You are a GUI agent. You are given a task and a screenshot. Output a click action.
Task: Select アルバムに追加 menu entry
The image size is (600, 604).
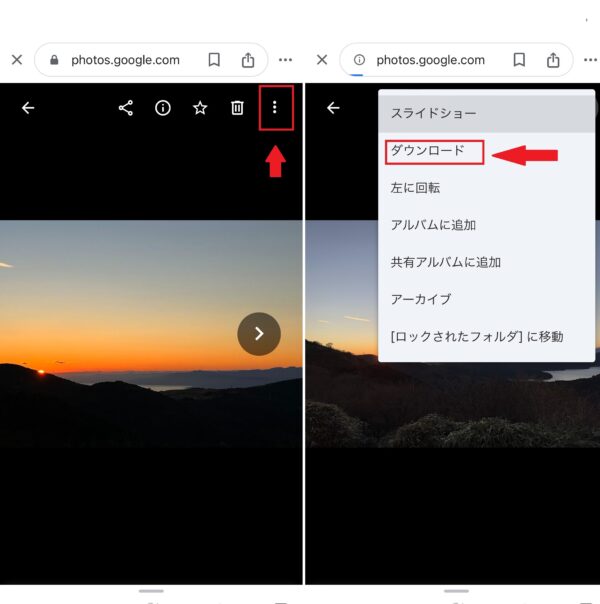coord(486,225)
